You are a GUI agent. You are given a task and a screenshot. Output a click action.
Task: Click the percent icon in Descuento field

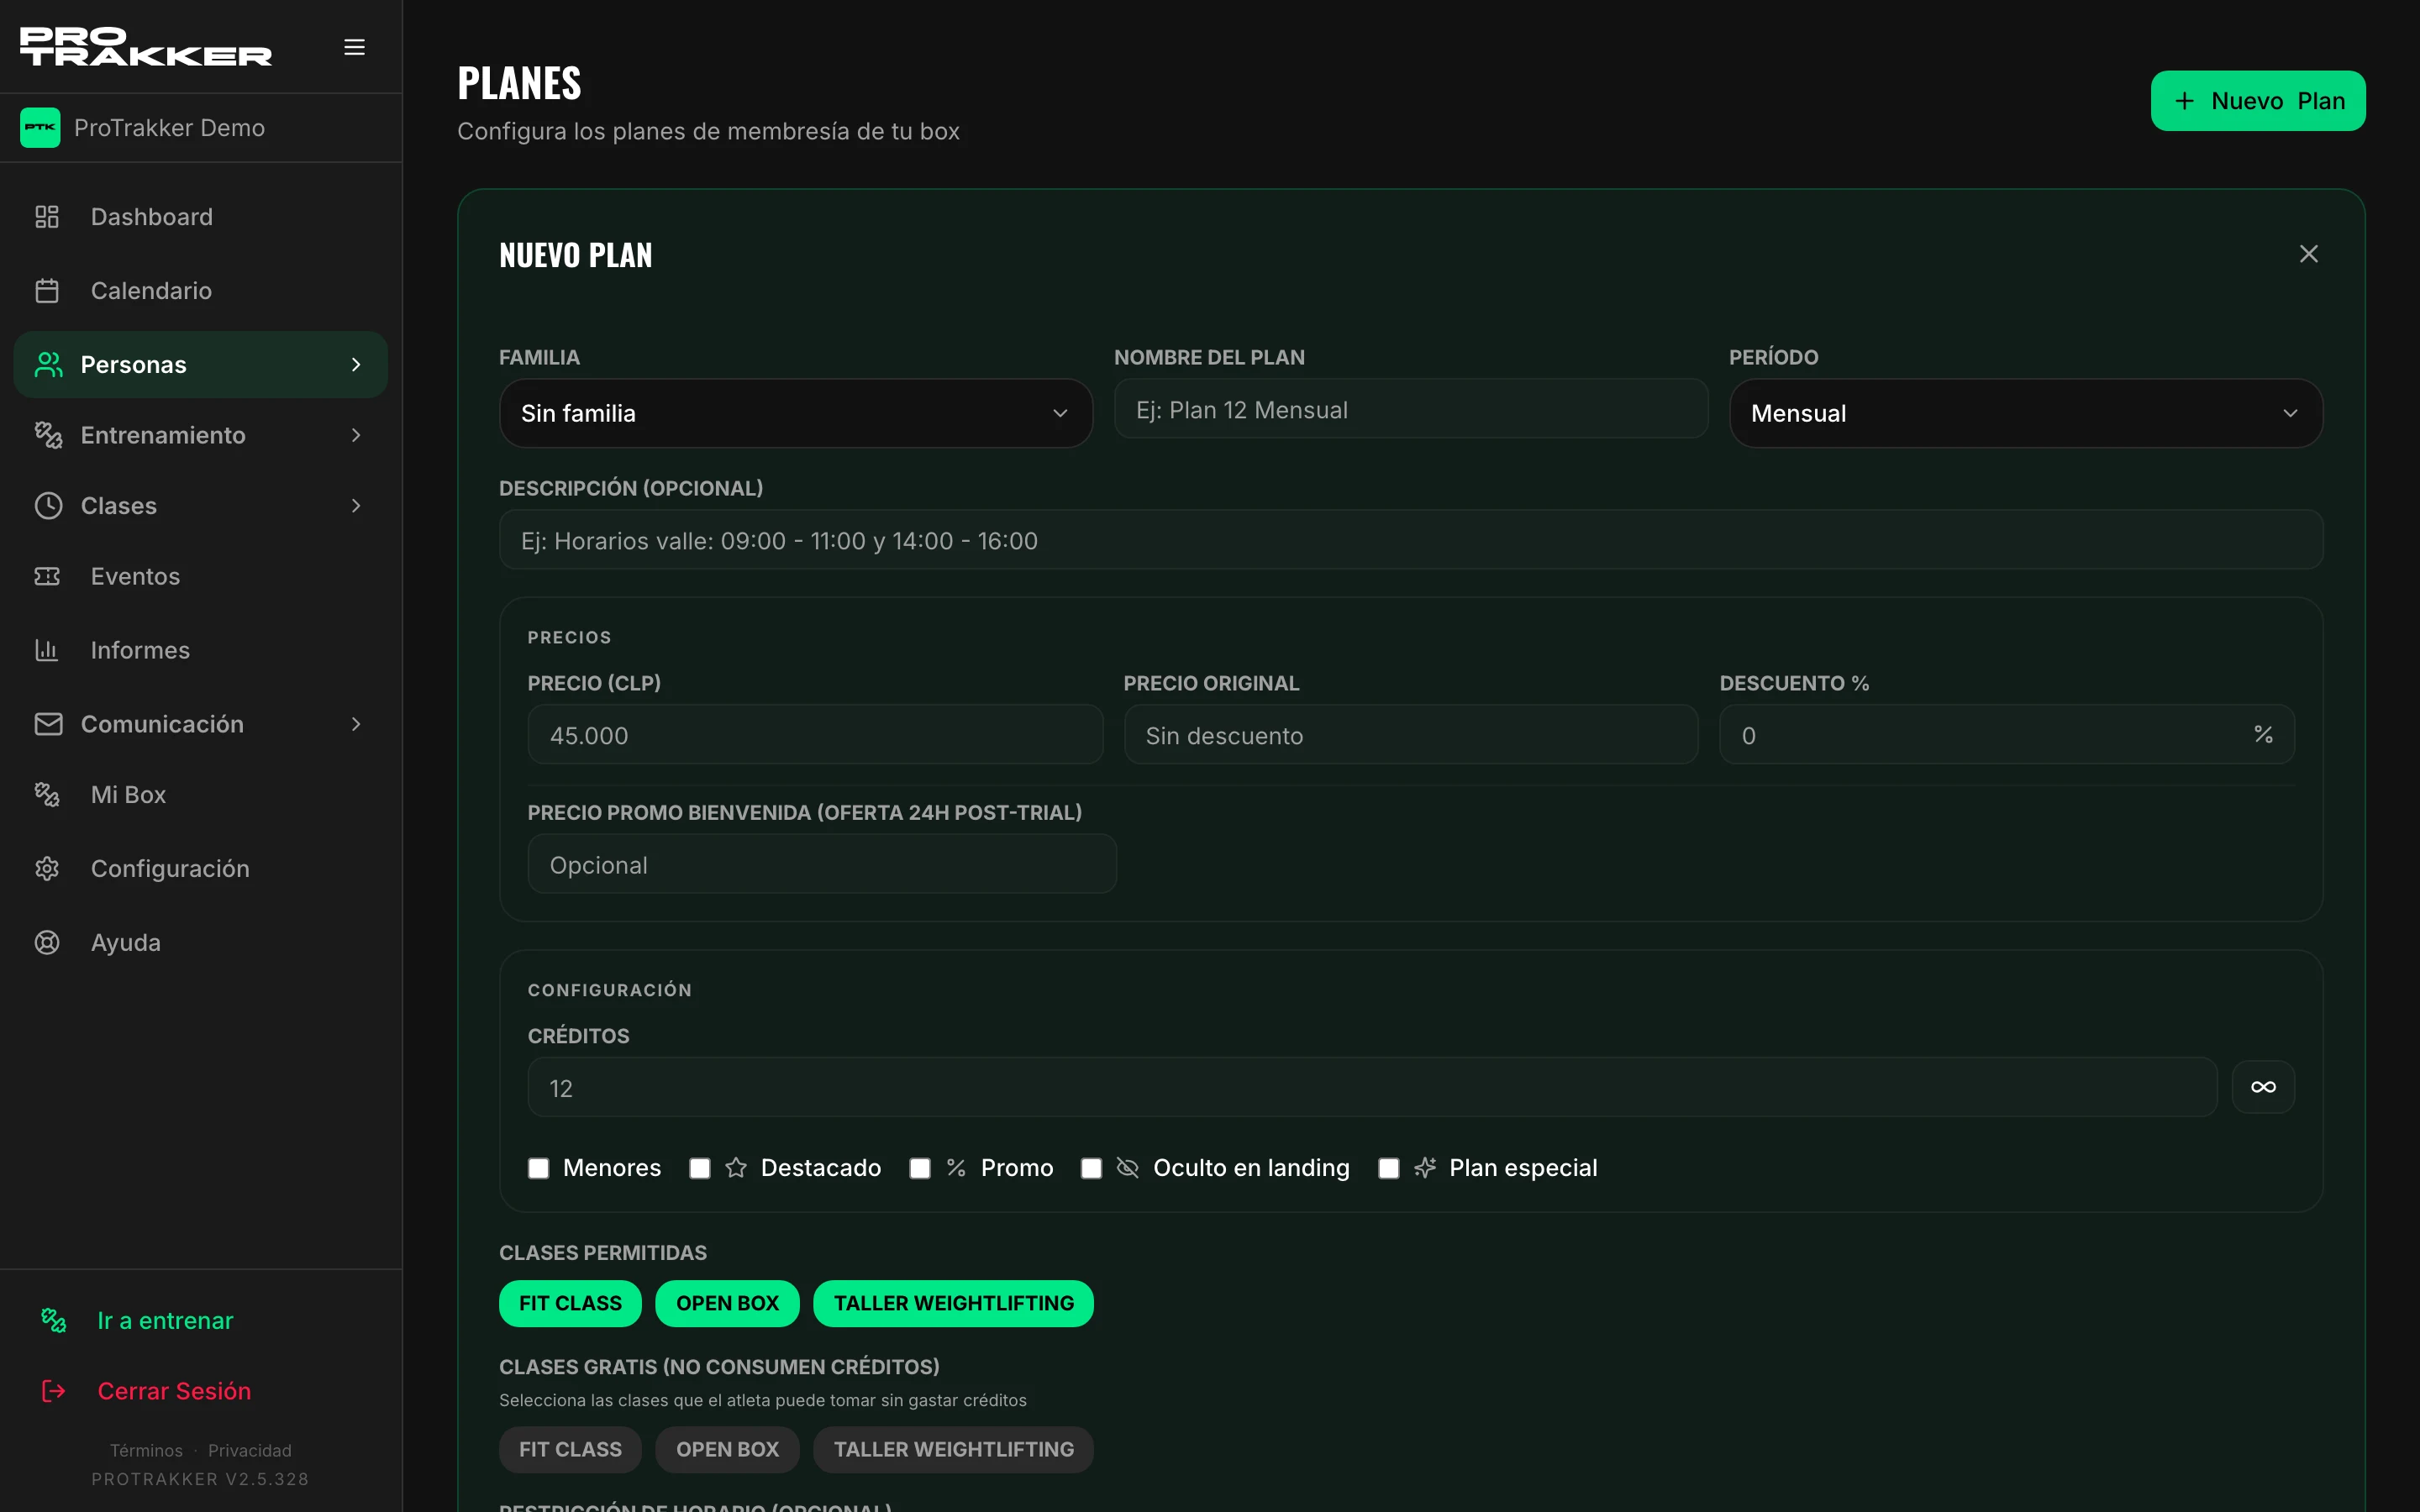tap(2263, 735)
